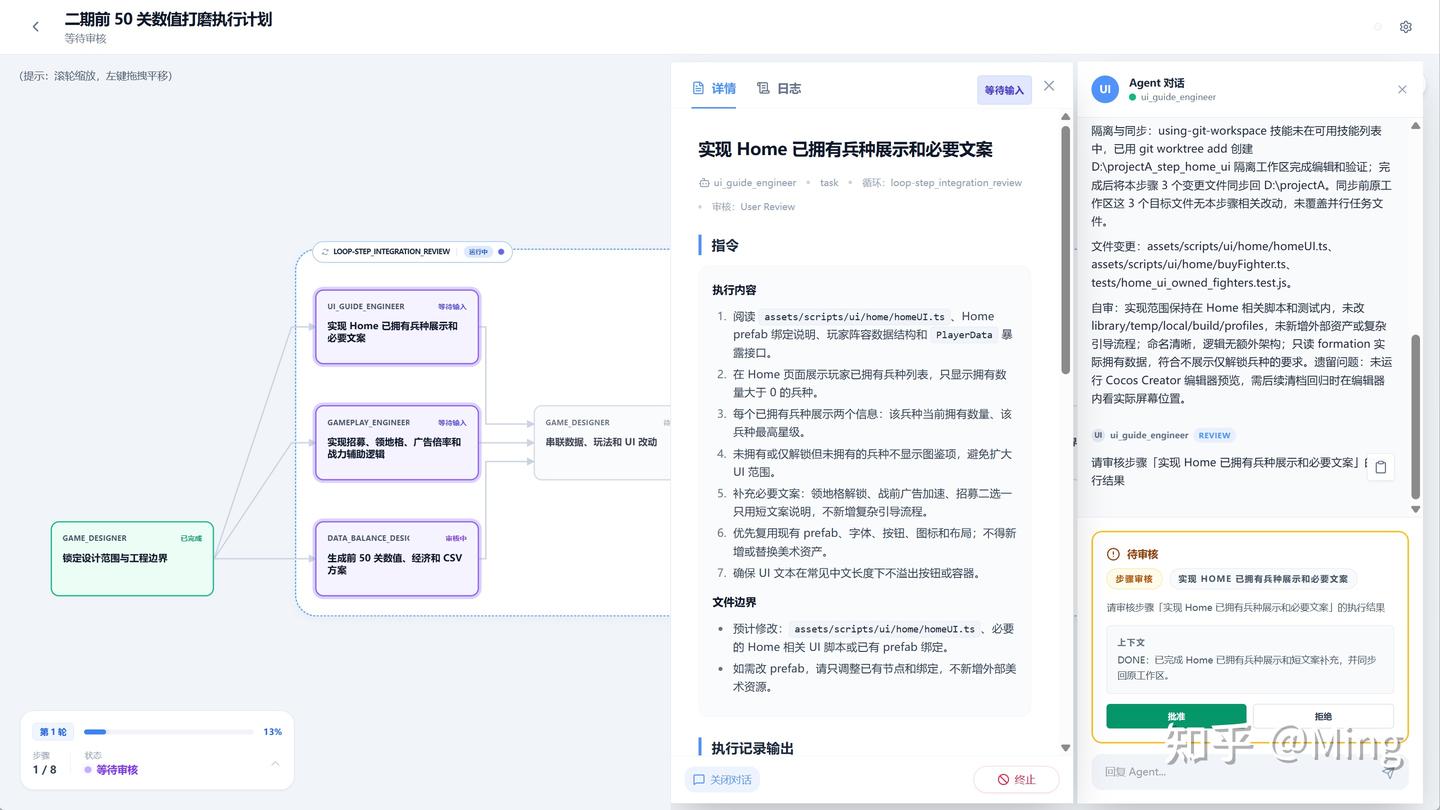This screenshot has height=810, width=1440.
Task: Copy the review request message via clipboard icon
Action: click(1381, 467)
